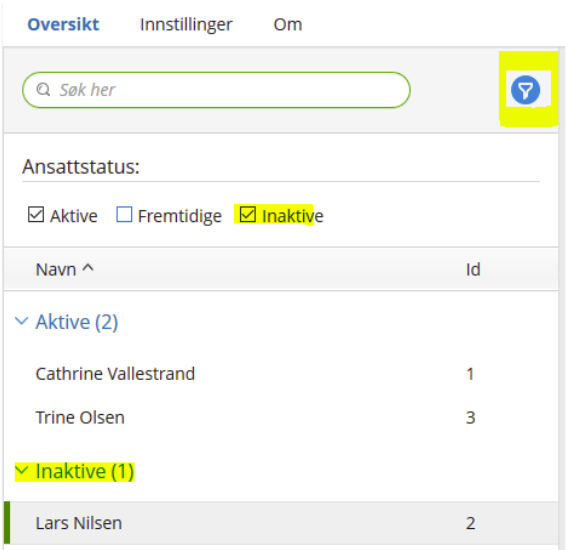Screen dimensions: 570x550
Task: Open the Om tab
Action: [x=288, y=25]
